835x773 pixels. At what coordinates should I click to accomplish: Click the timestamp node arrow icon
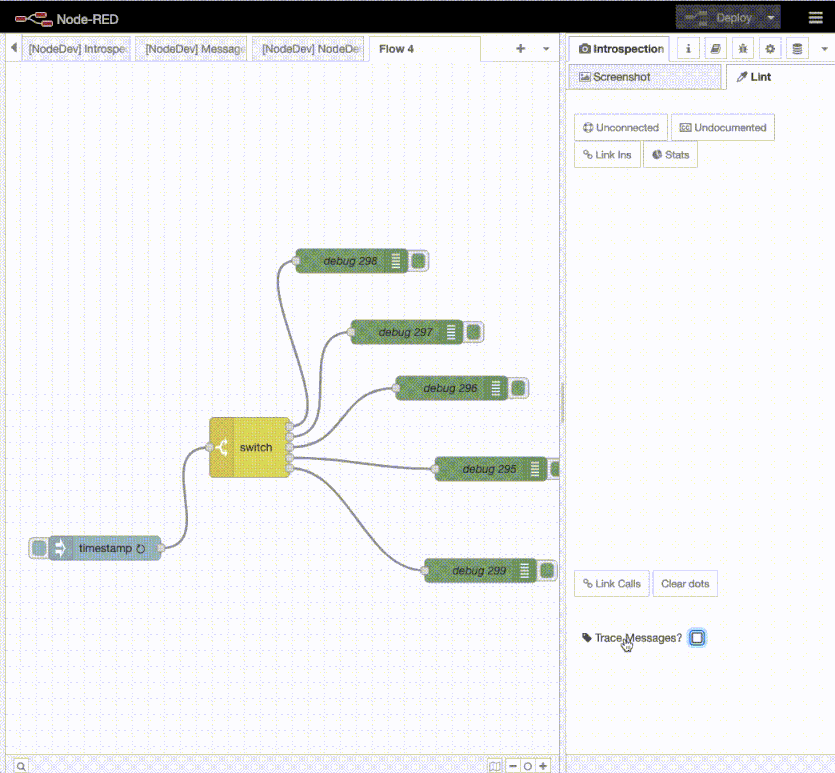(60, 548)
